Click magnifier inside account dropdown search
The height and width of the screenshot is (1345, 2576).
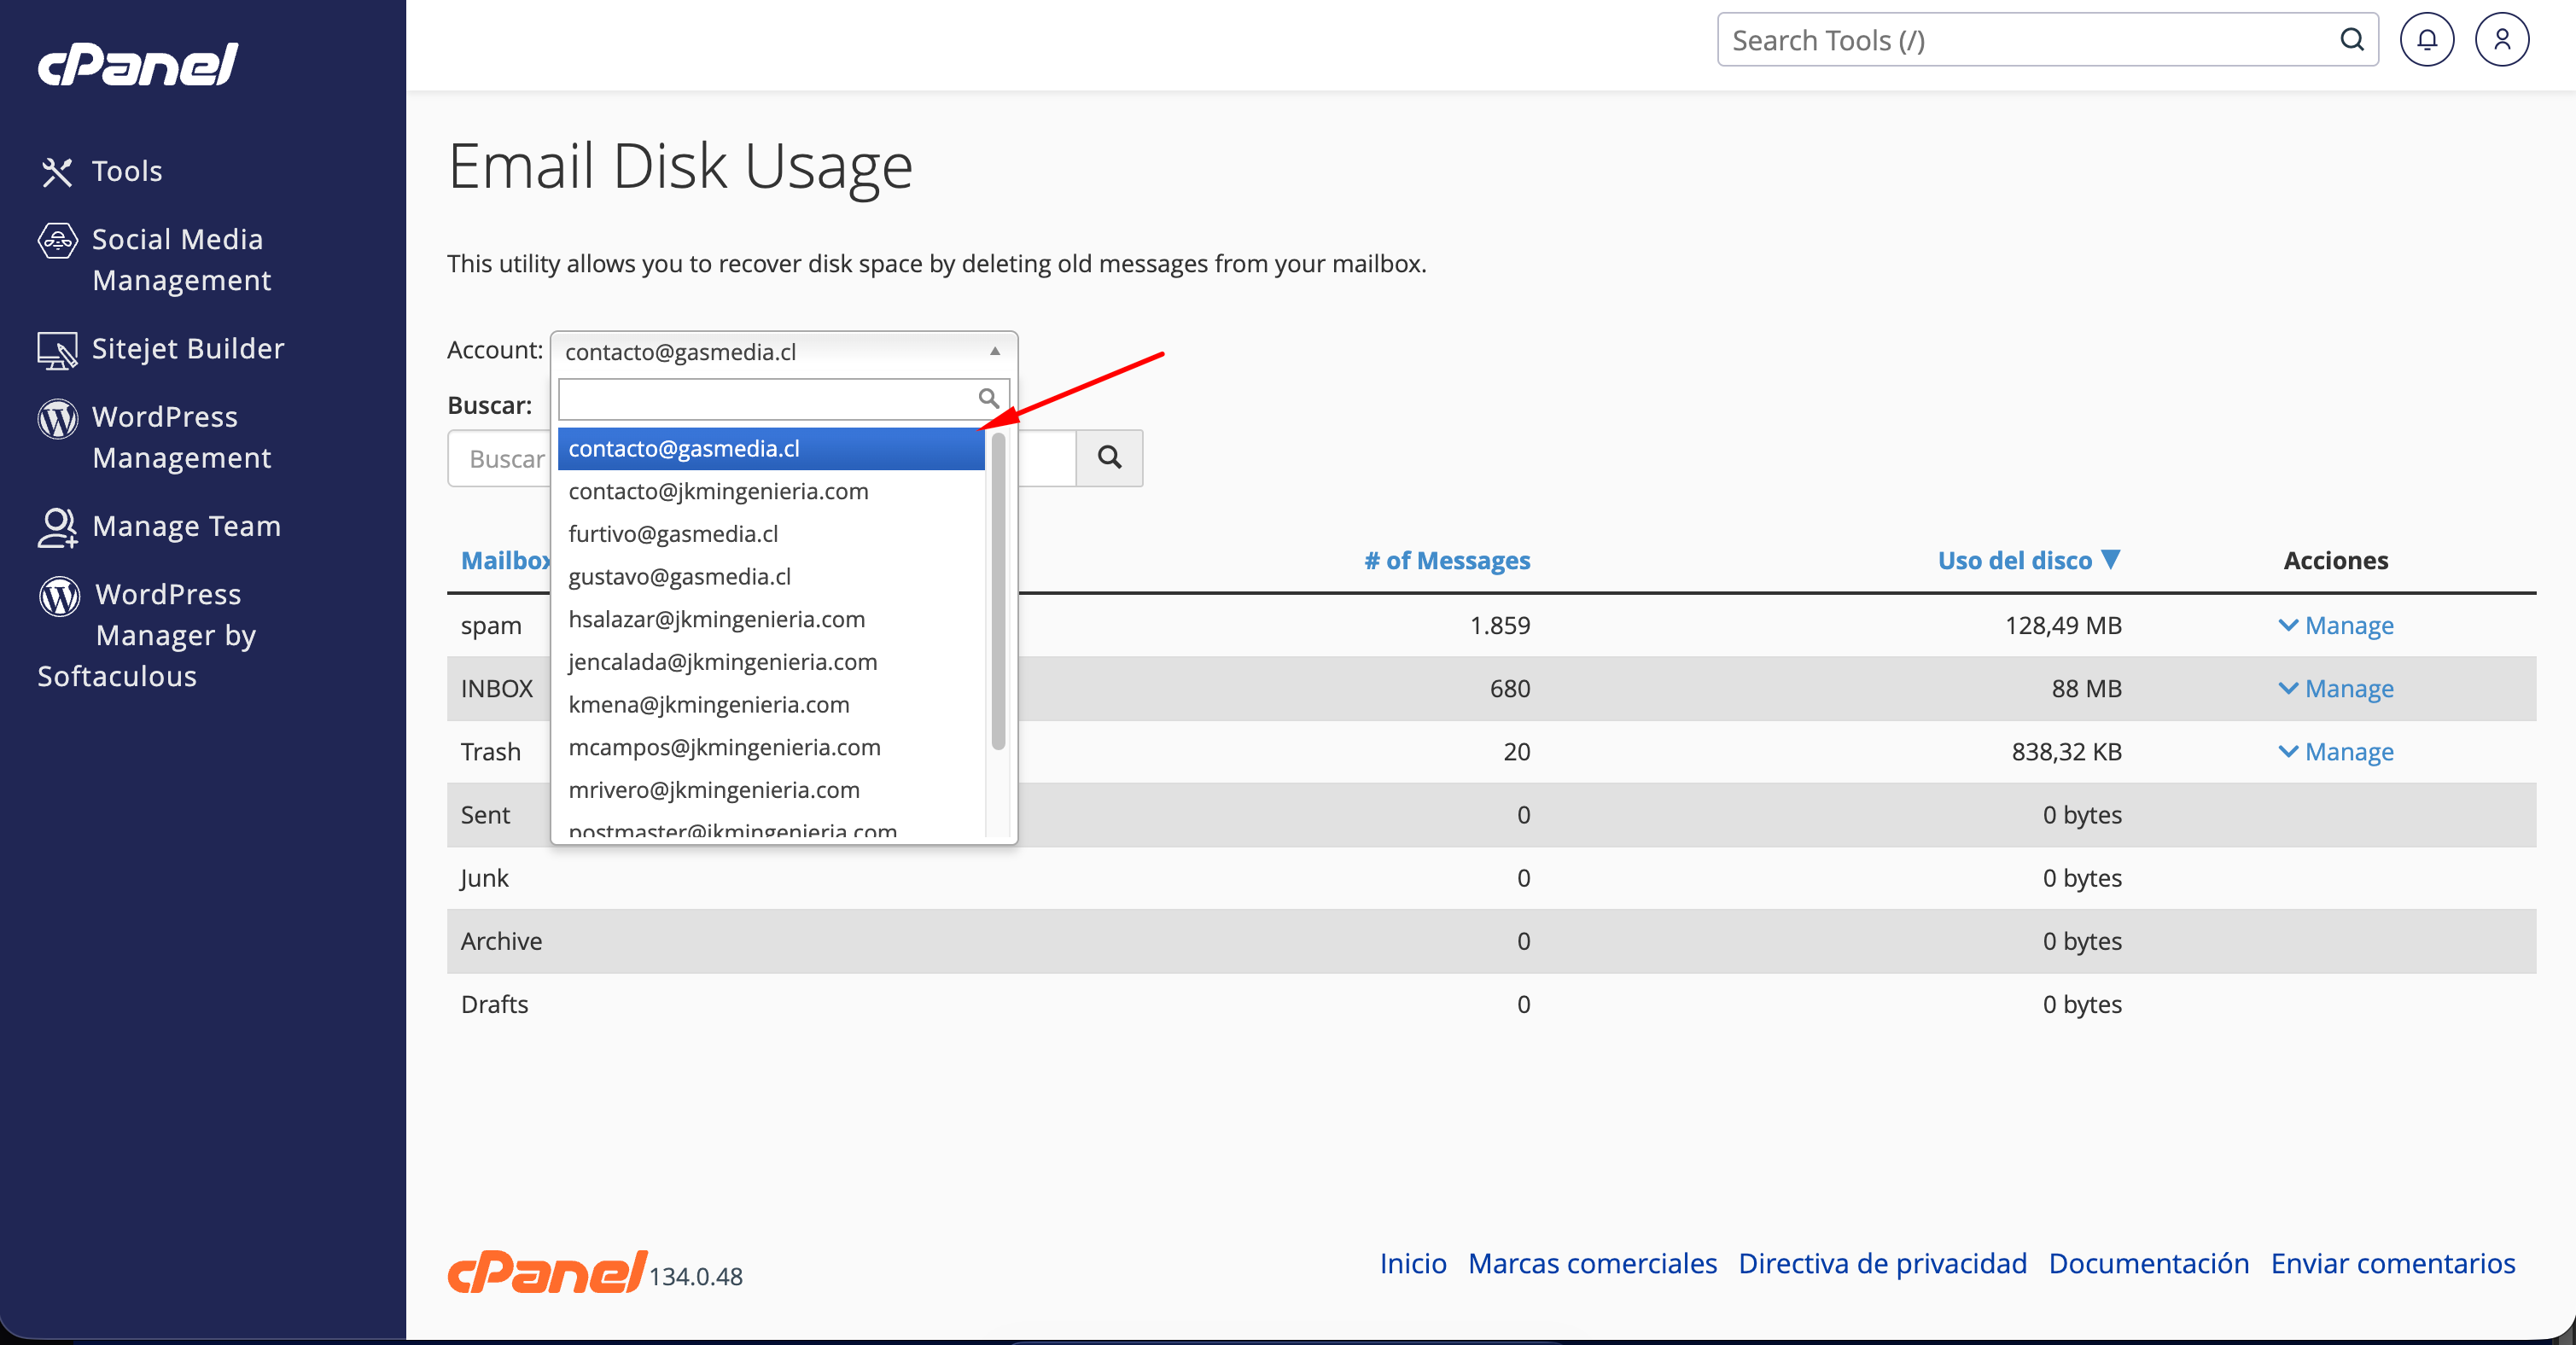988,399
